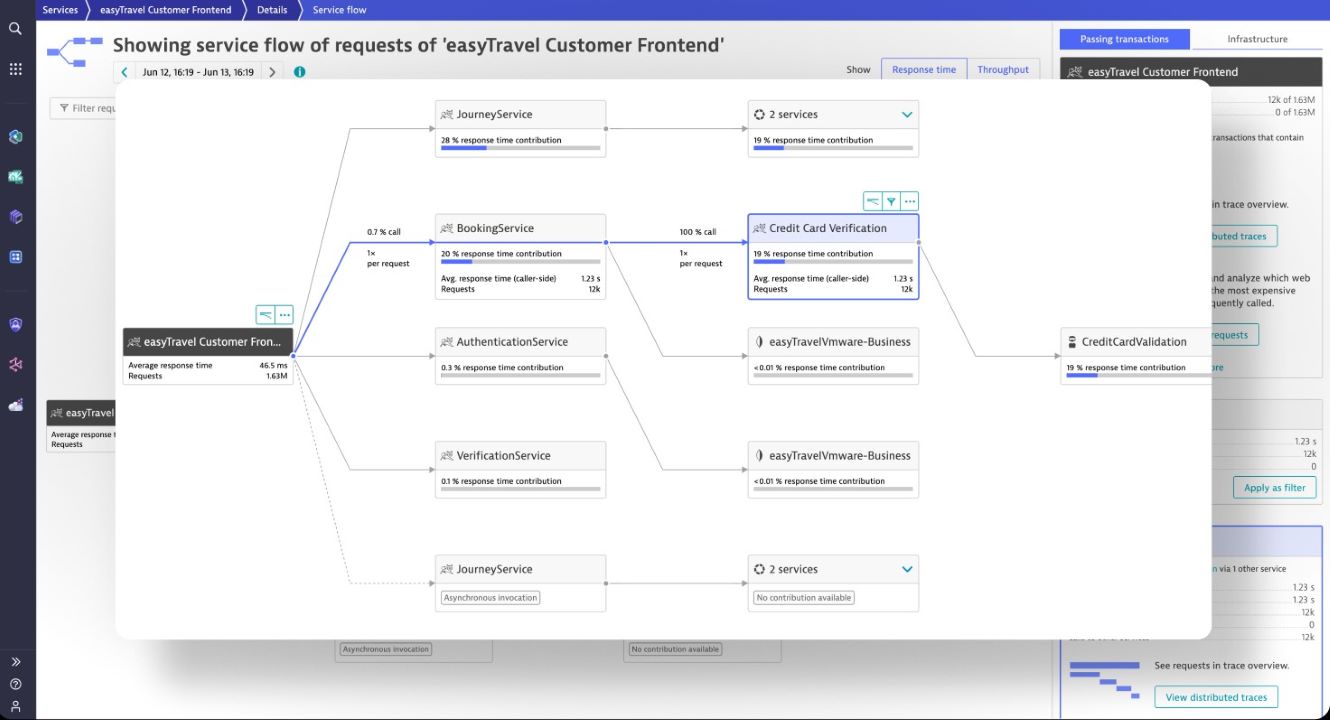Click the VerificationService service icon

point(447,456)
